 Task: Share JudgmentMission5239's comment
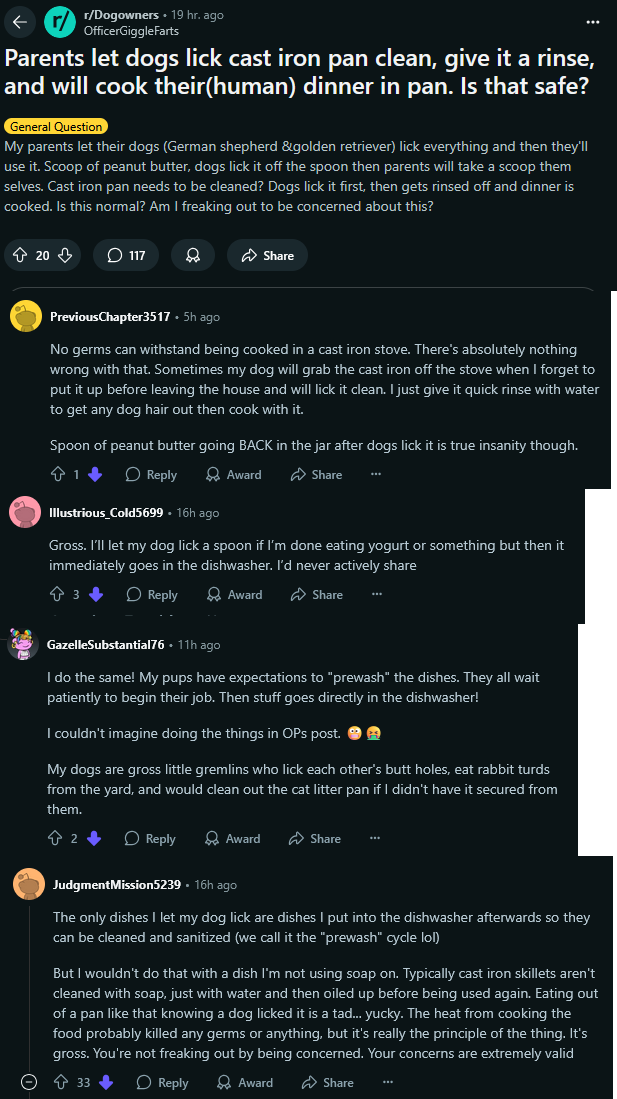coord(327,1082)
